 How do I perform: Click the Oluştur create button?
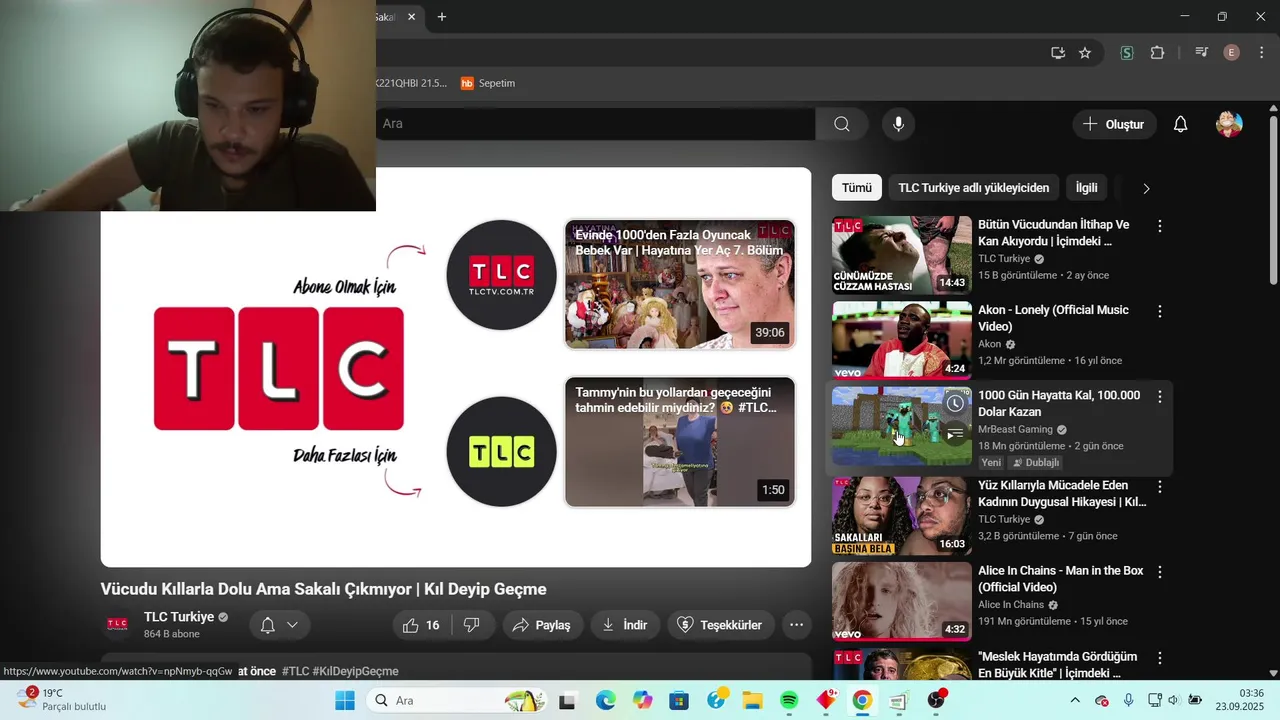click(x=1114, y=124)
